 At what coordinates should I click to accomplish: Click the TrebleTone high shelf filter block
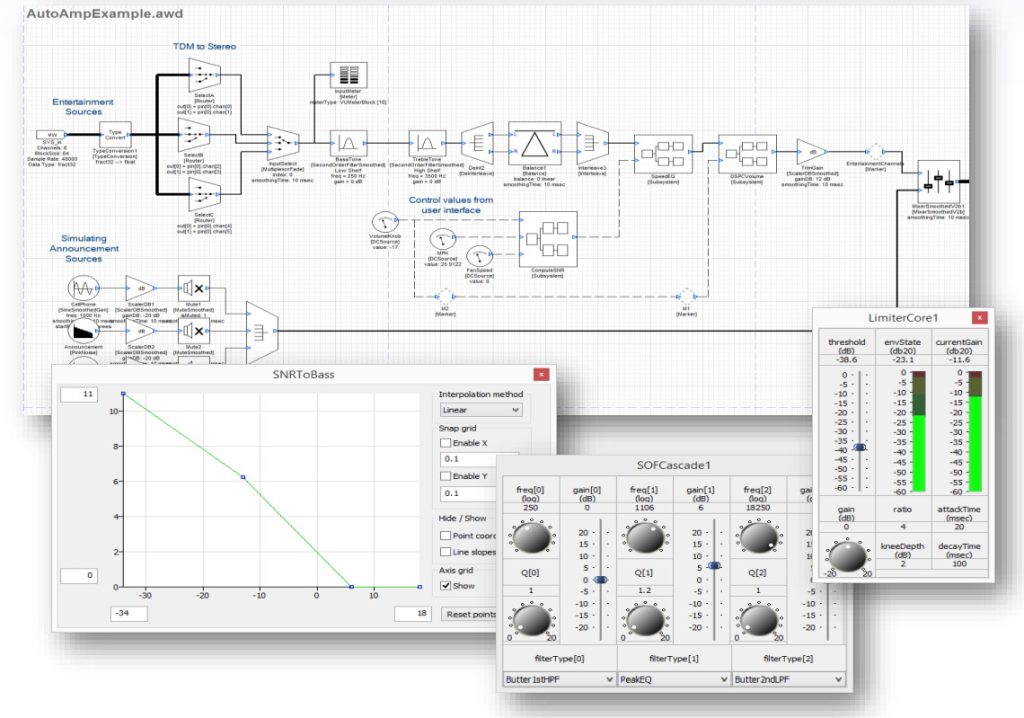(427, 144)
